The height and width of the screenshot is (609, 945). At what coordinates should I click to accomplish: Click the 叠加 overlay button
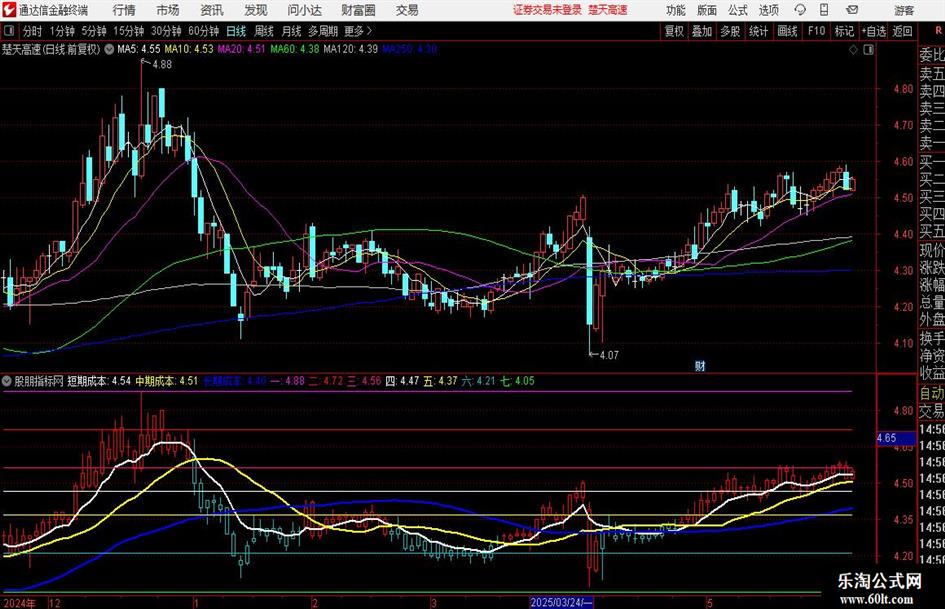pyautogui.click(x=702, y=31)
